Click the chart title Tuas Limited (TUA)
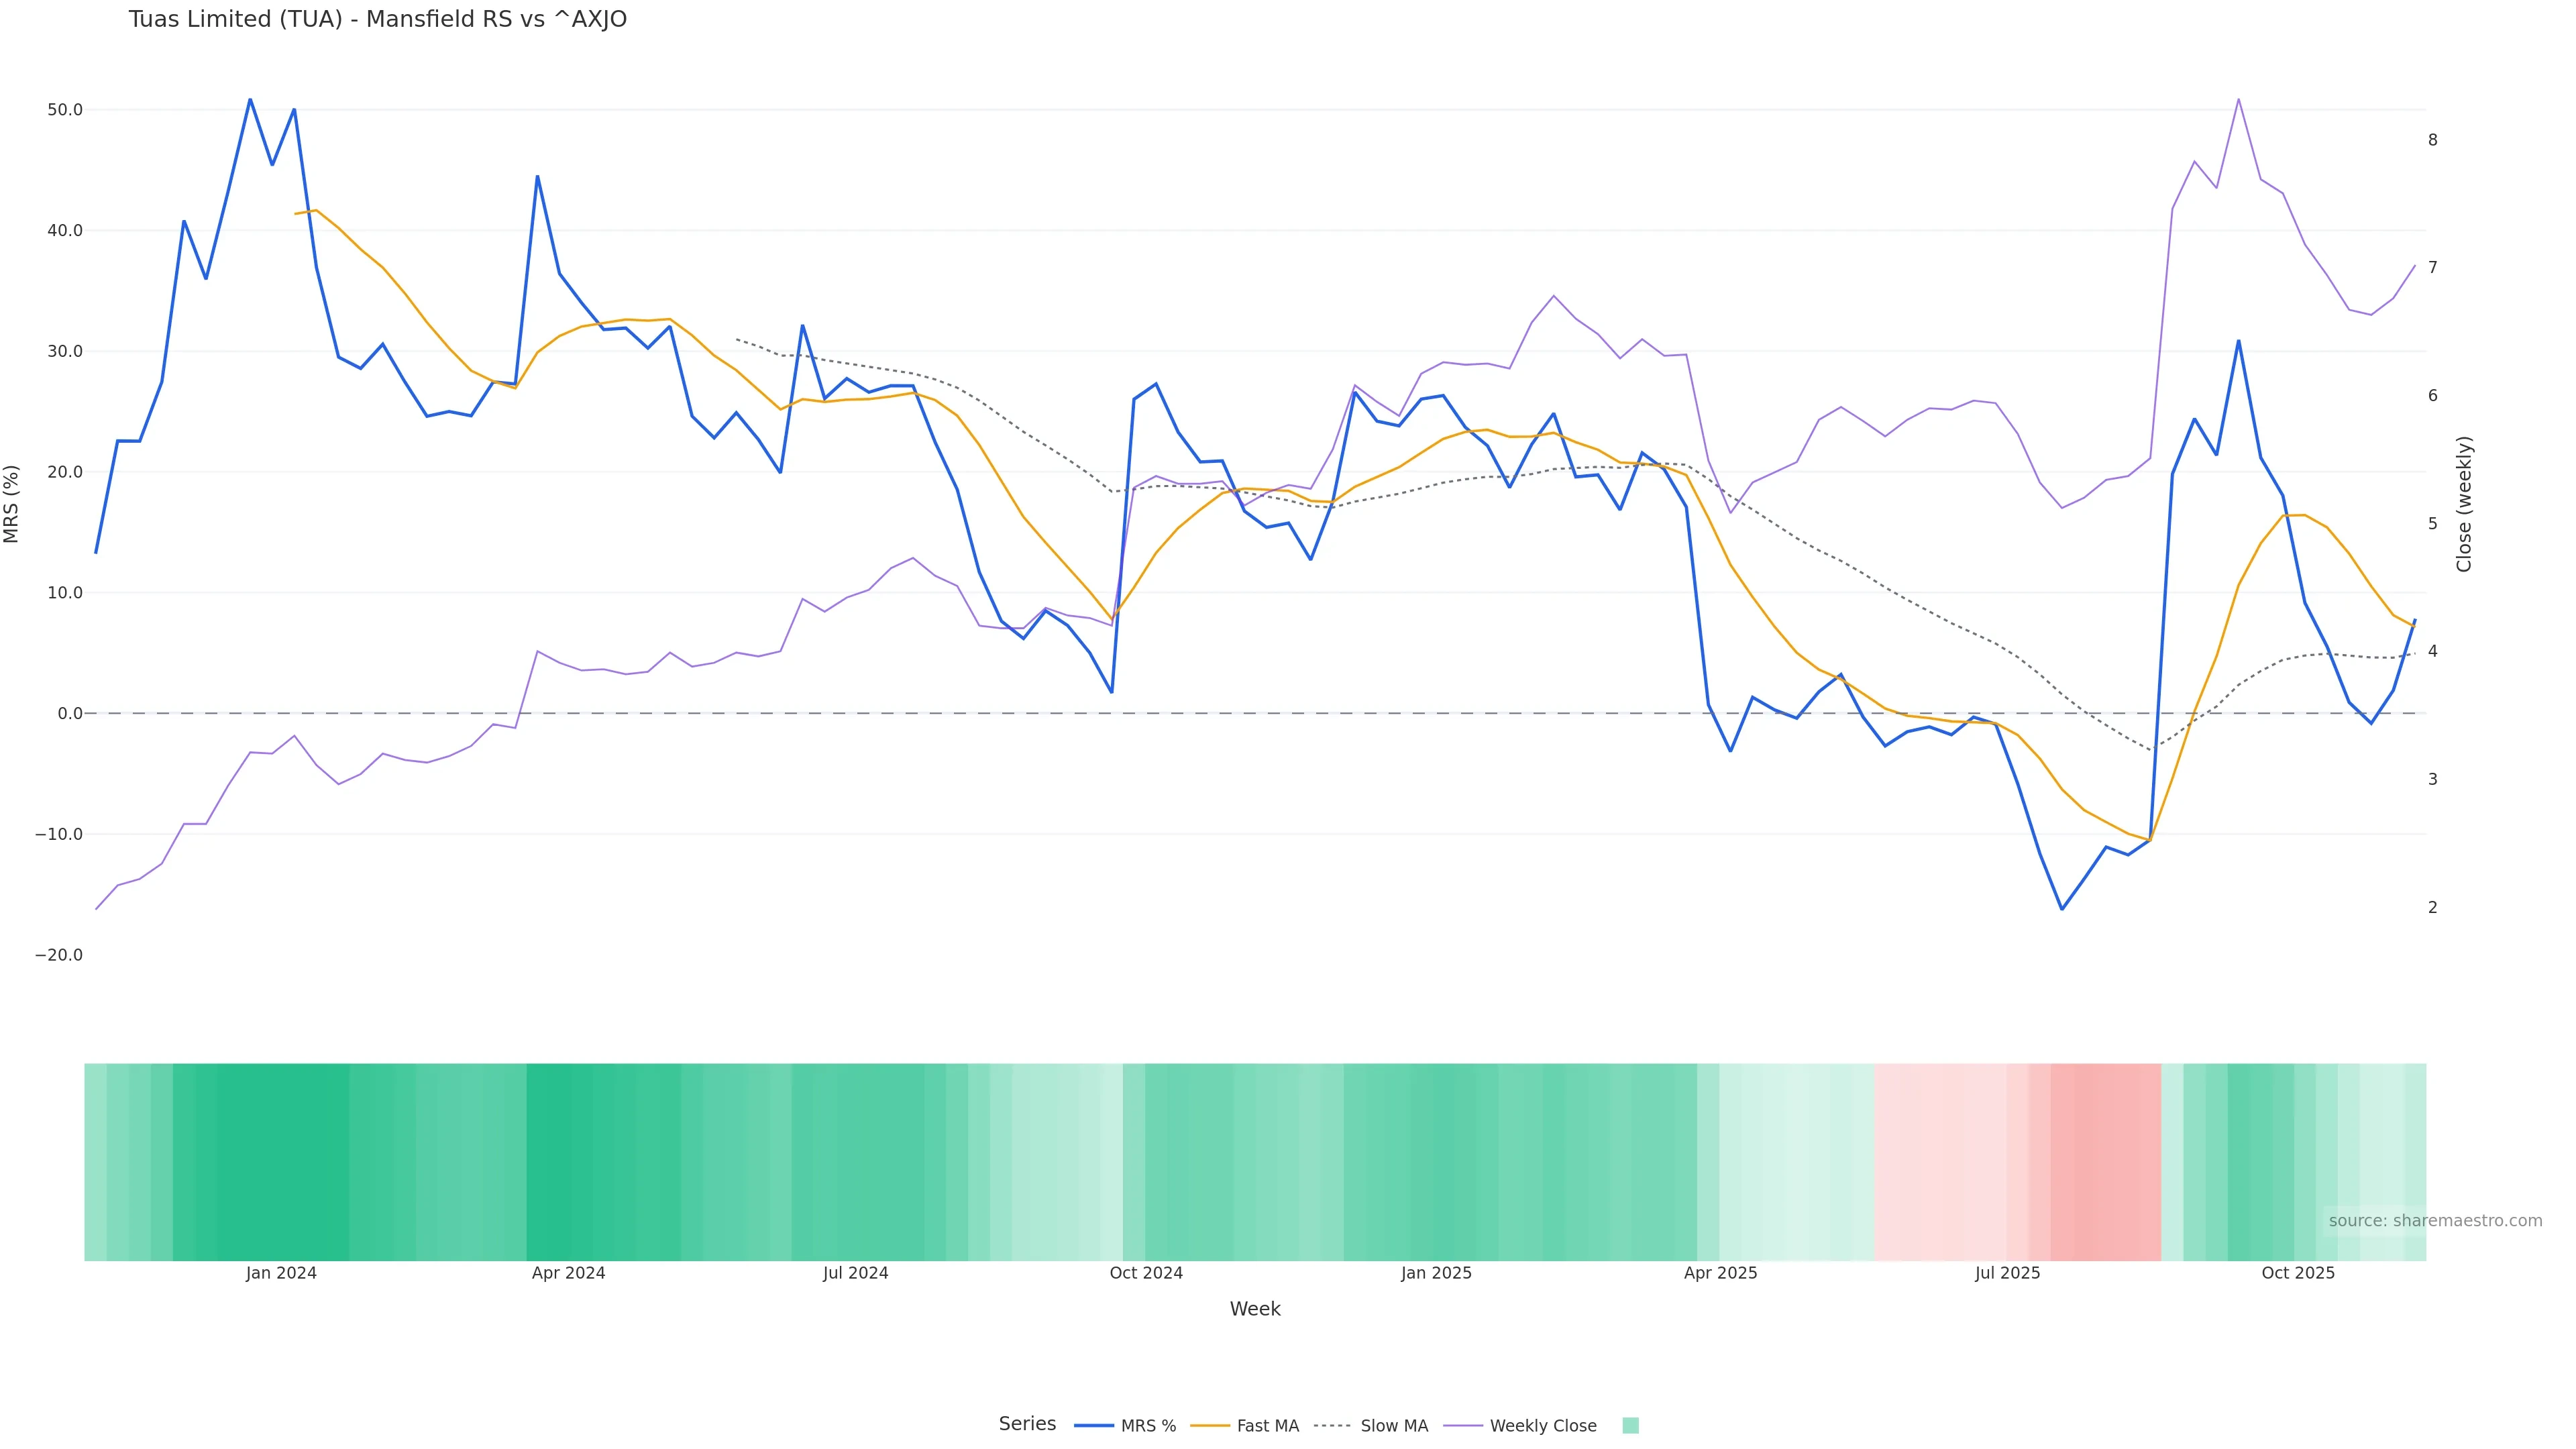Viewport: 2576px width, 1449px height. [377, 20]
